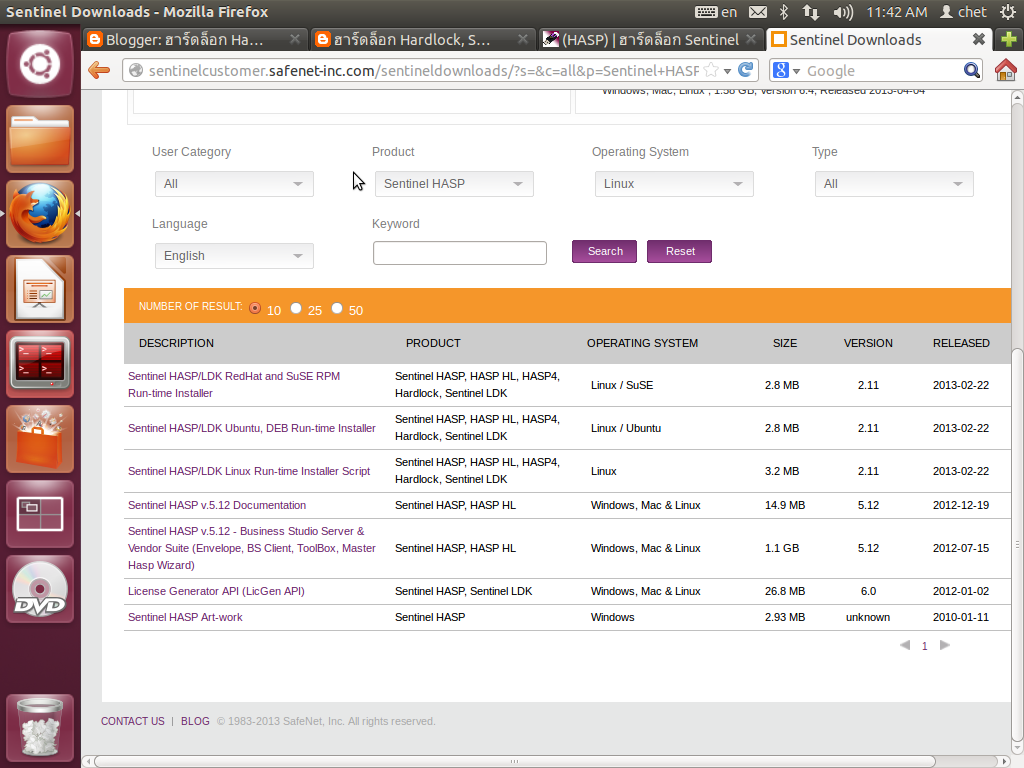Go to next results page arrow
Viewport: 1024px width, 768px height.
[x=944, y=645]
